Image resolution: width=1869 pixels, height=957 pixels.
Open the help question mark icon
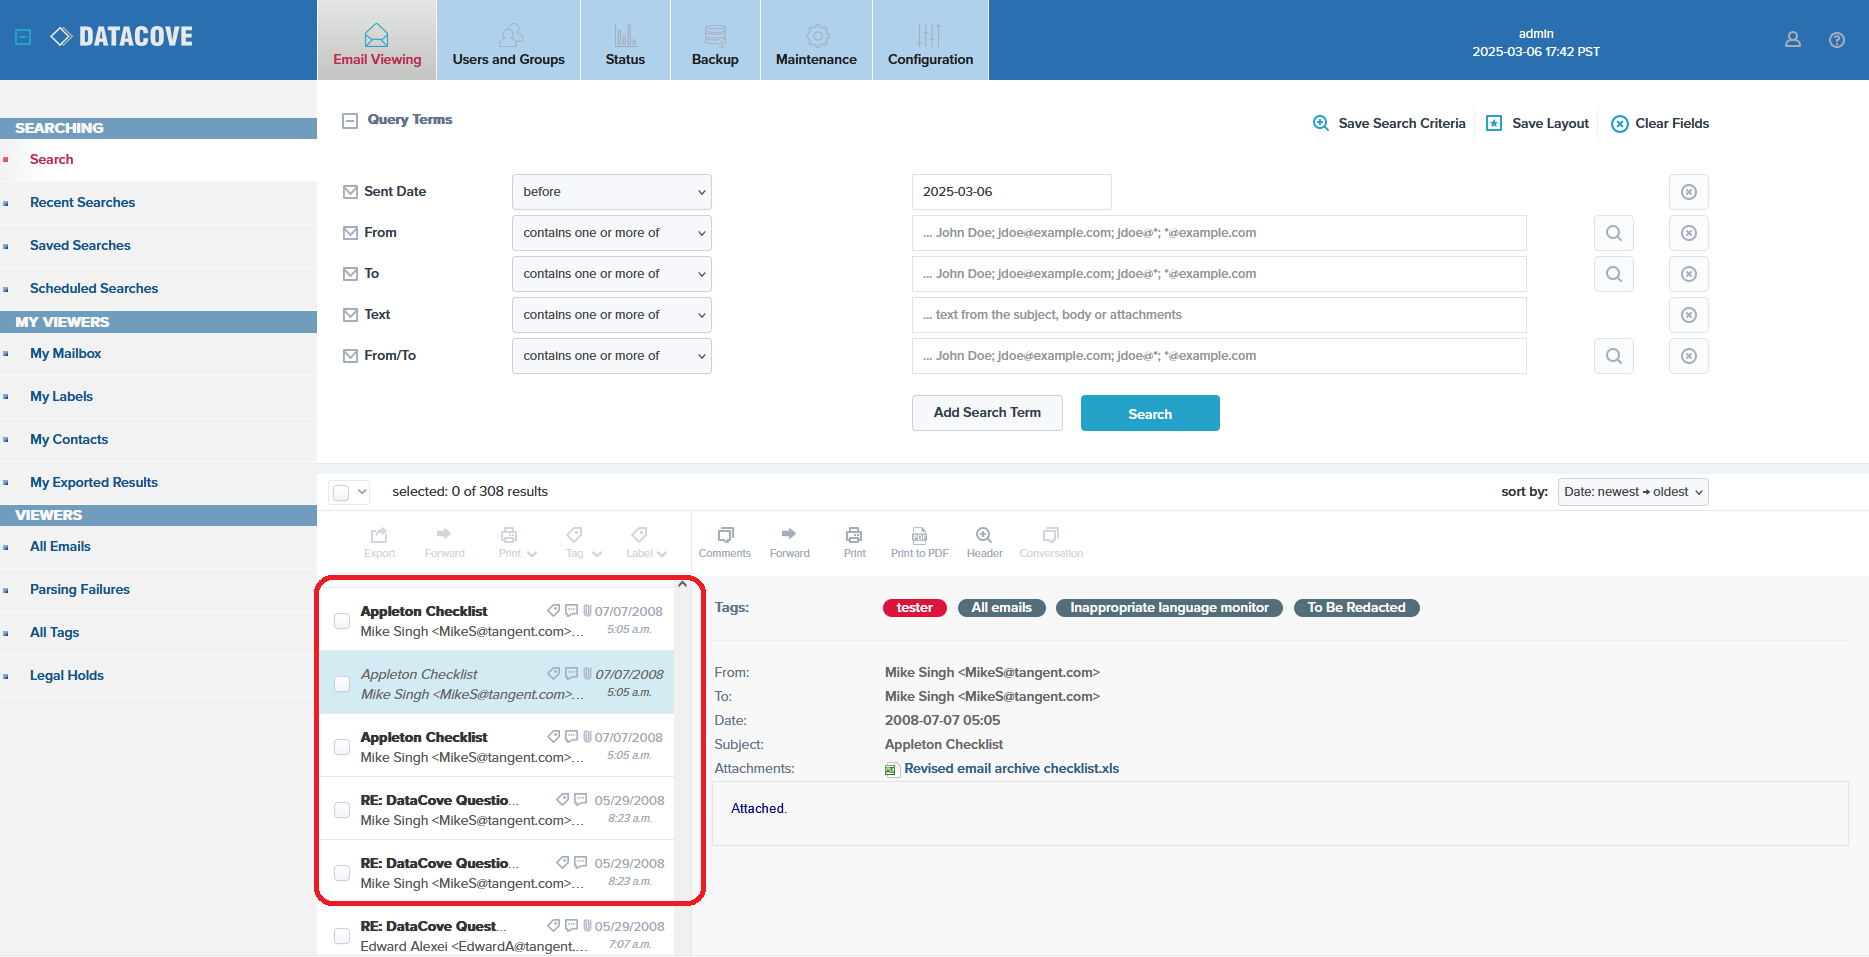pos(1837,40)
